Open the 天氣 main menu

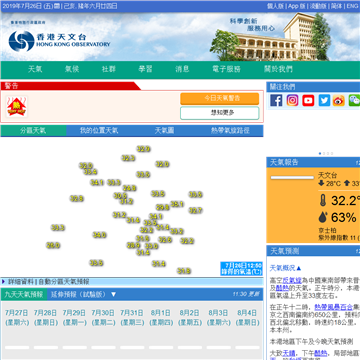click(35, 69)
